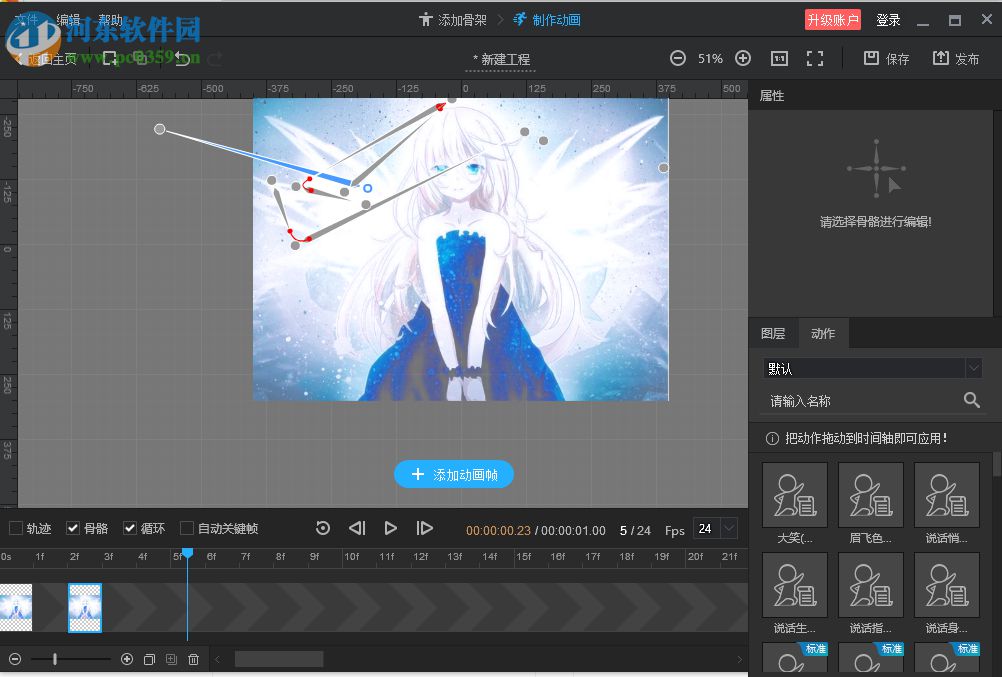This screenshot has height=677, width=1002.
Task: Toggle the 自动关键帧 checkbox
Action: click(x=187, y=528)
